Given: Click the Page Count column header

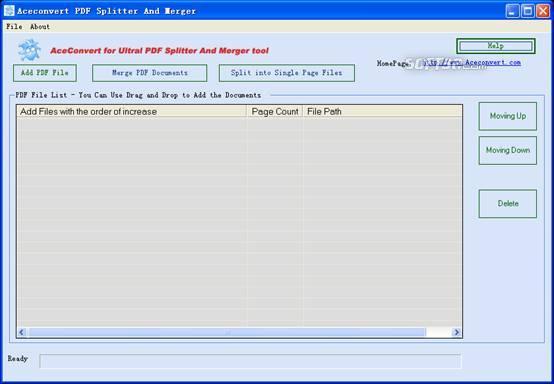Looking at the screenshot, I should click(275, 112).
